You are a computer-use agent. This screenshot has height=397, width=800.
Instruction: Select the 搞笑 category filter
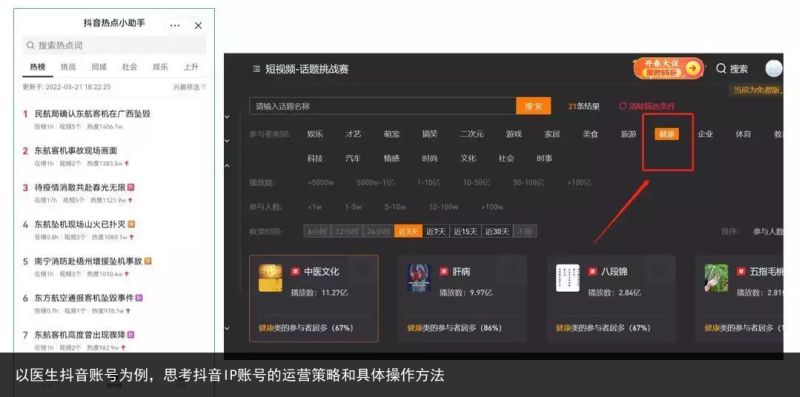[x=430, y=134]
